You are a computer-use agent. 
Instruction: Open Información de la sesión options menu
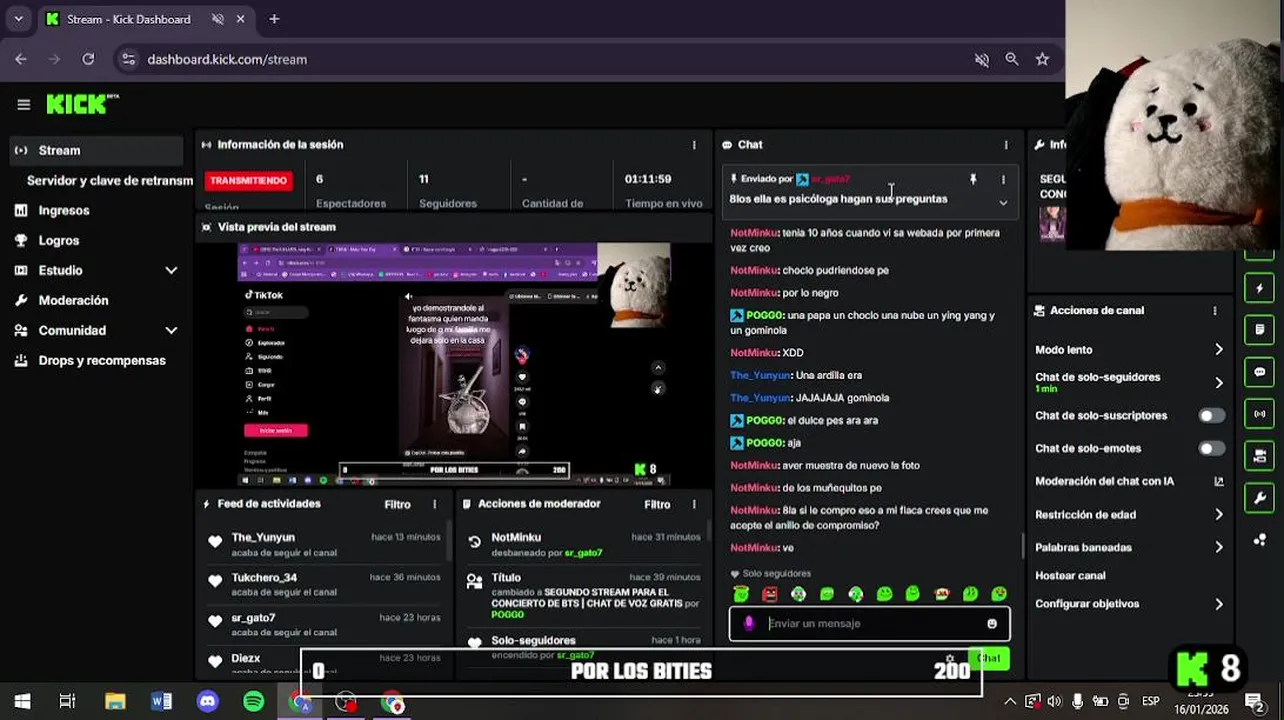(694, 145)
